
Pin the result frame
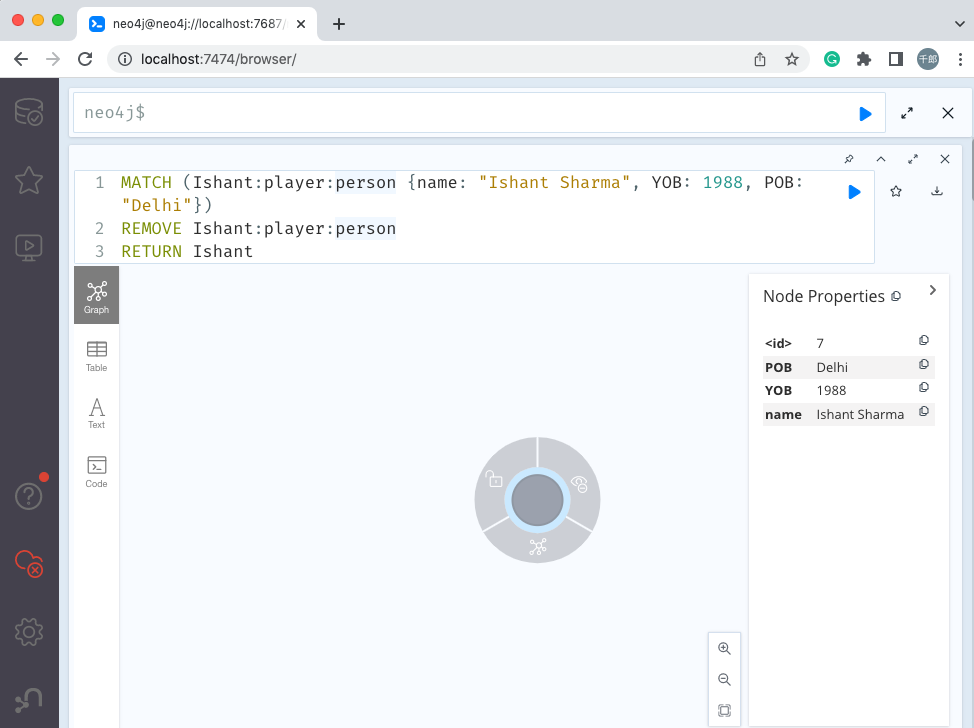(849, 159)
